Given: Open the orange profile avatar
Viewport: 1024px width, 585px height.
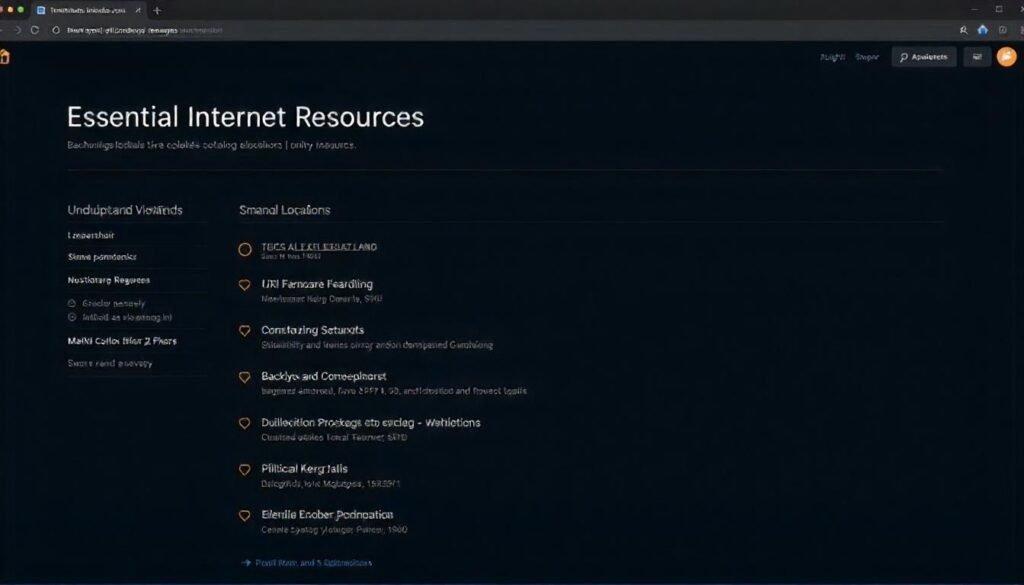Looking at the screenshot, I should pyautogui.click(x=1006, y=57).
